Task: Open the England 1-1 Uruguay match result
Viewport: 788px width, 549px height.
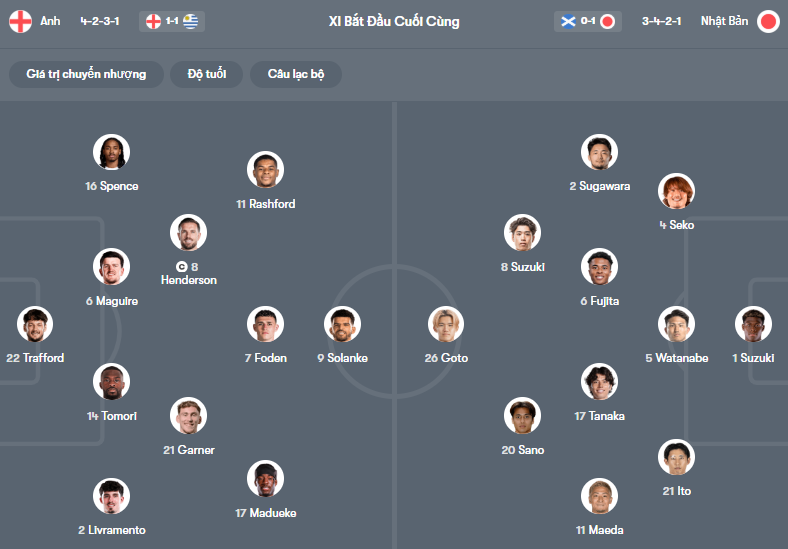Action: [170, 21]
